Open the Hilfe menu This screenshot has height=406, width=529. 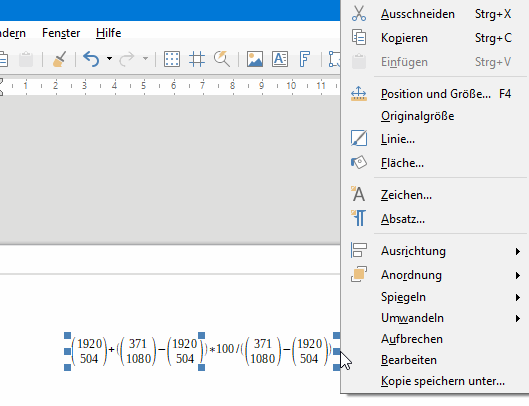[108, 33]
